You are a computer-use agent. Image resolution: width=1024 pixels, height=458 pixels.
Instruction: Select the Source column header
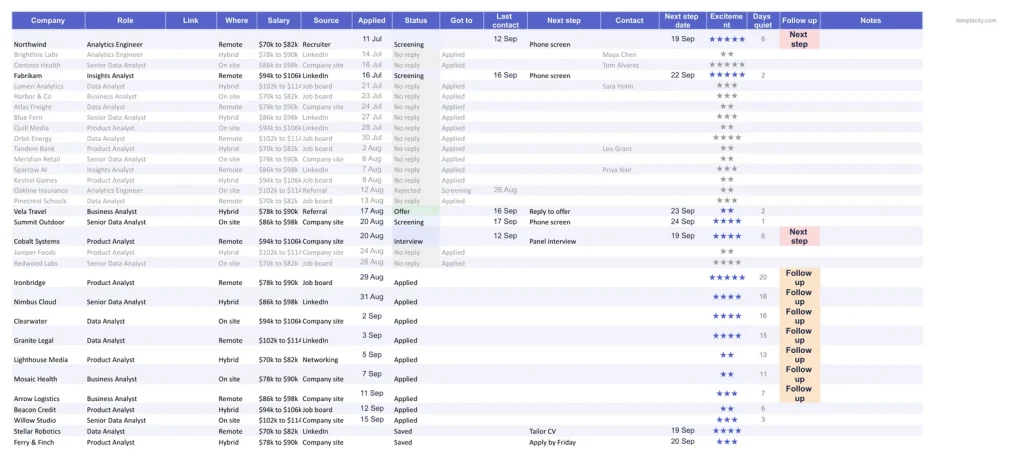327,20
